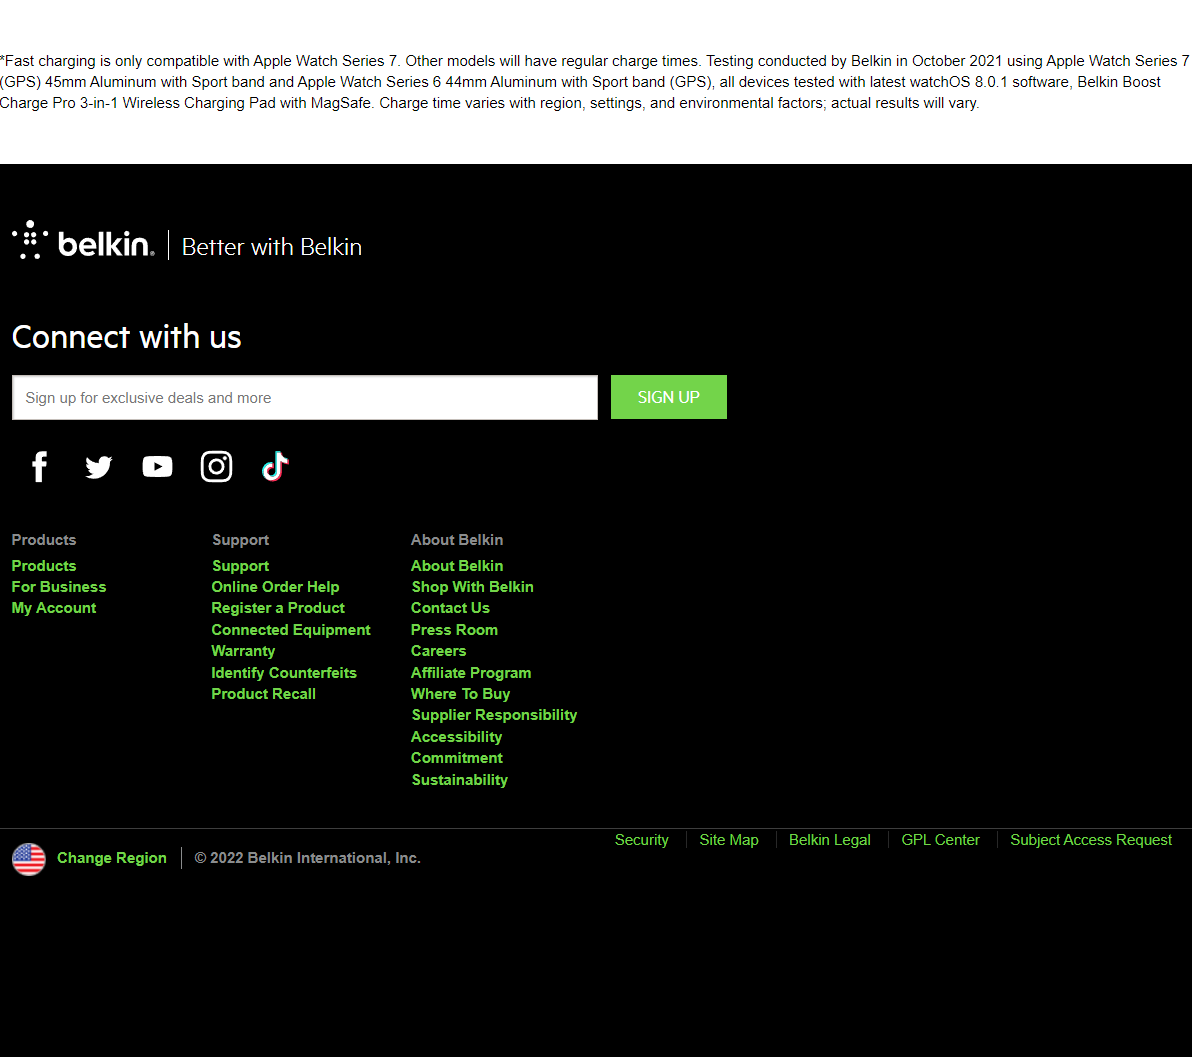Open Belkin Legal link
This screenshot has width=1192, height=1057.
click(829, 840)
